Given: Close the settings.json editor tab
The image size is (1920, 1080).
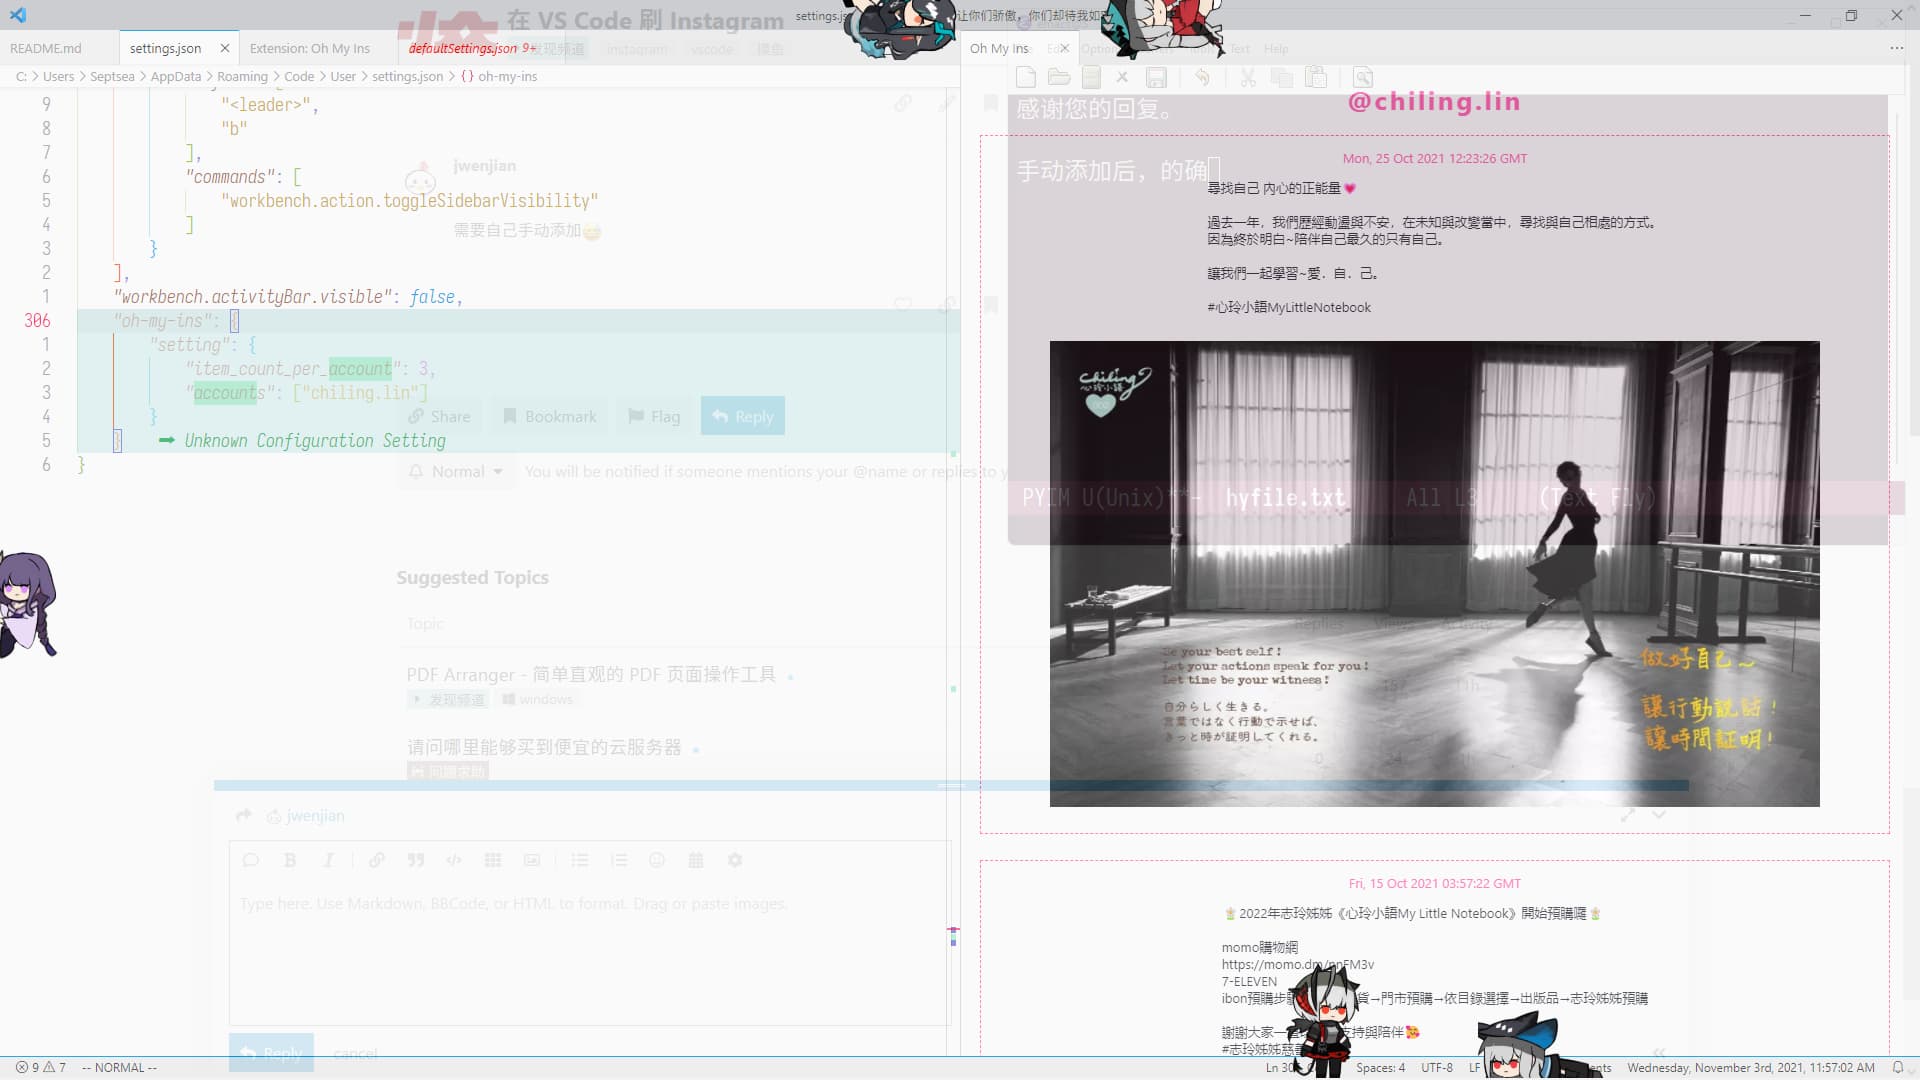Looking at the screenshot, I should (x=225, y=48).
